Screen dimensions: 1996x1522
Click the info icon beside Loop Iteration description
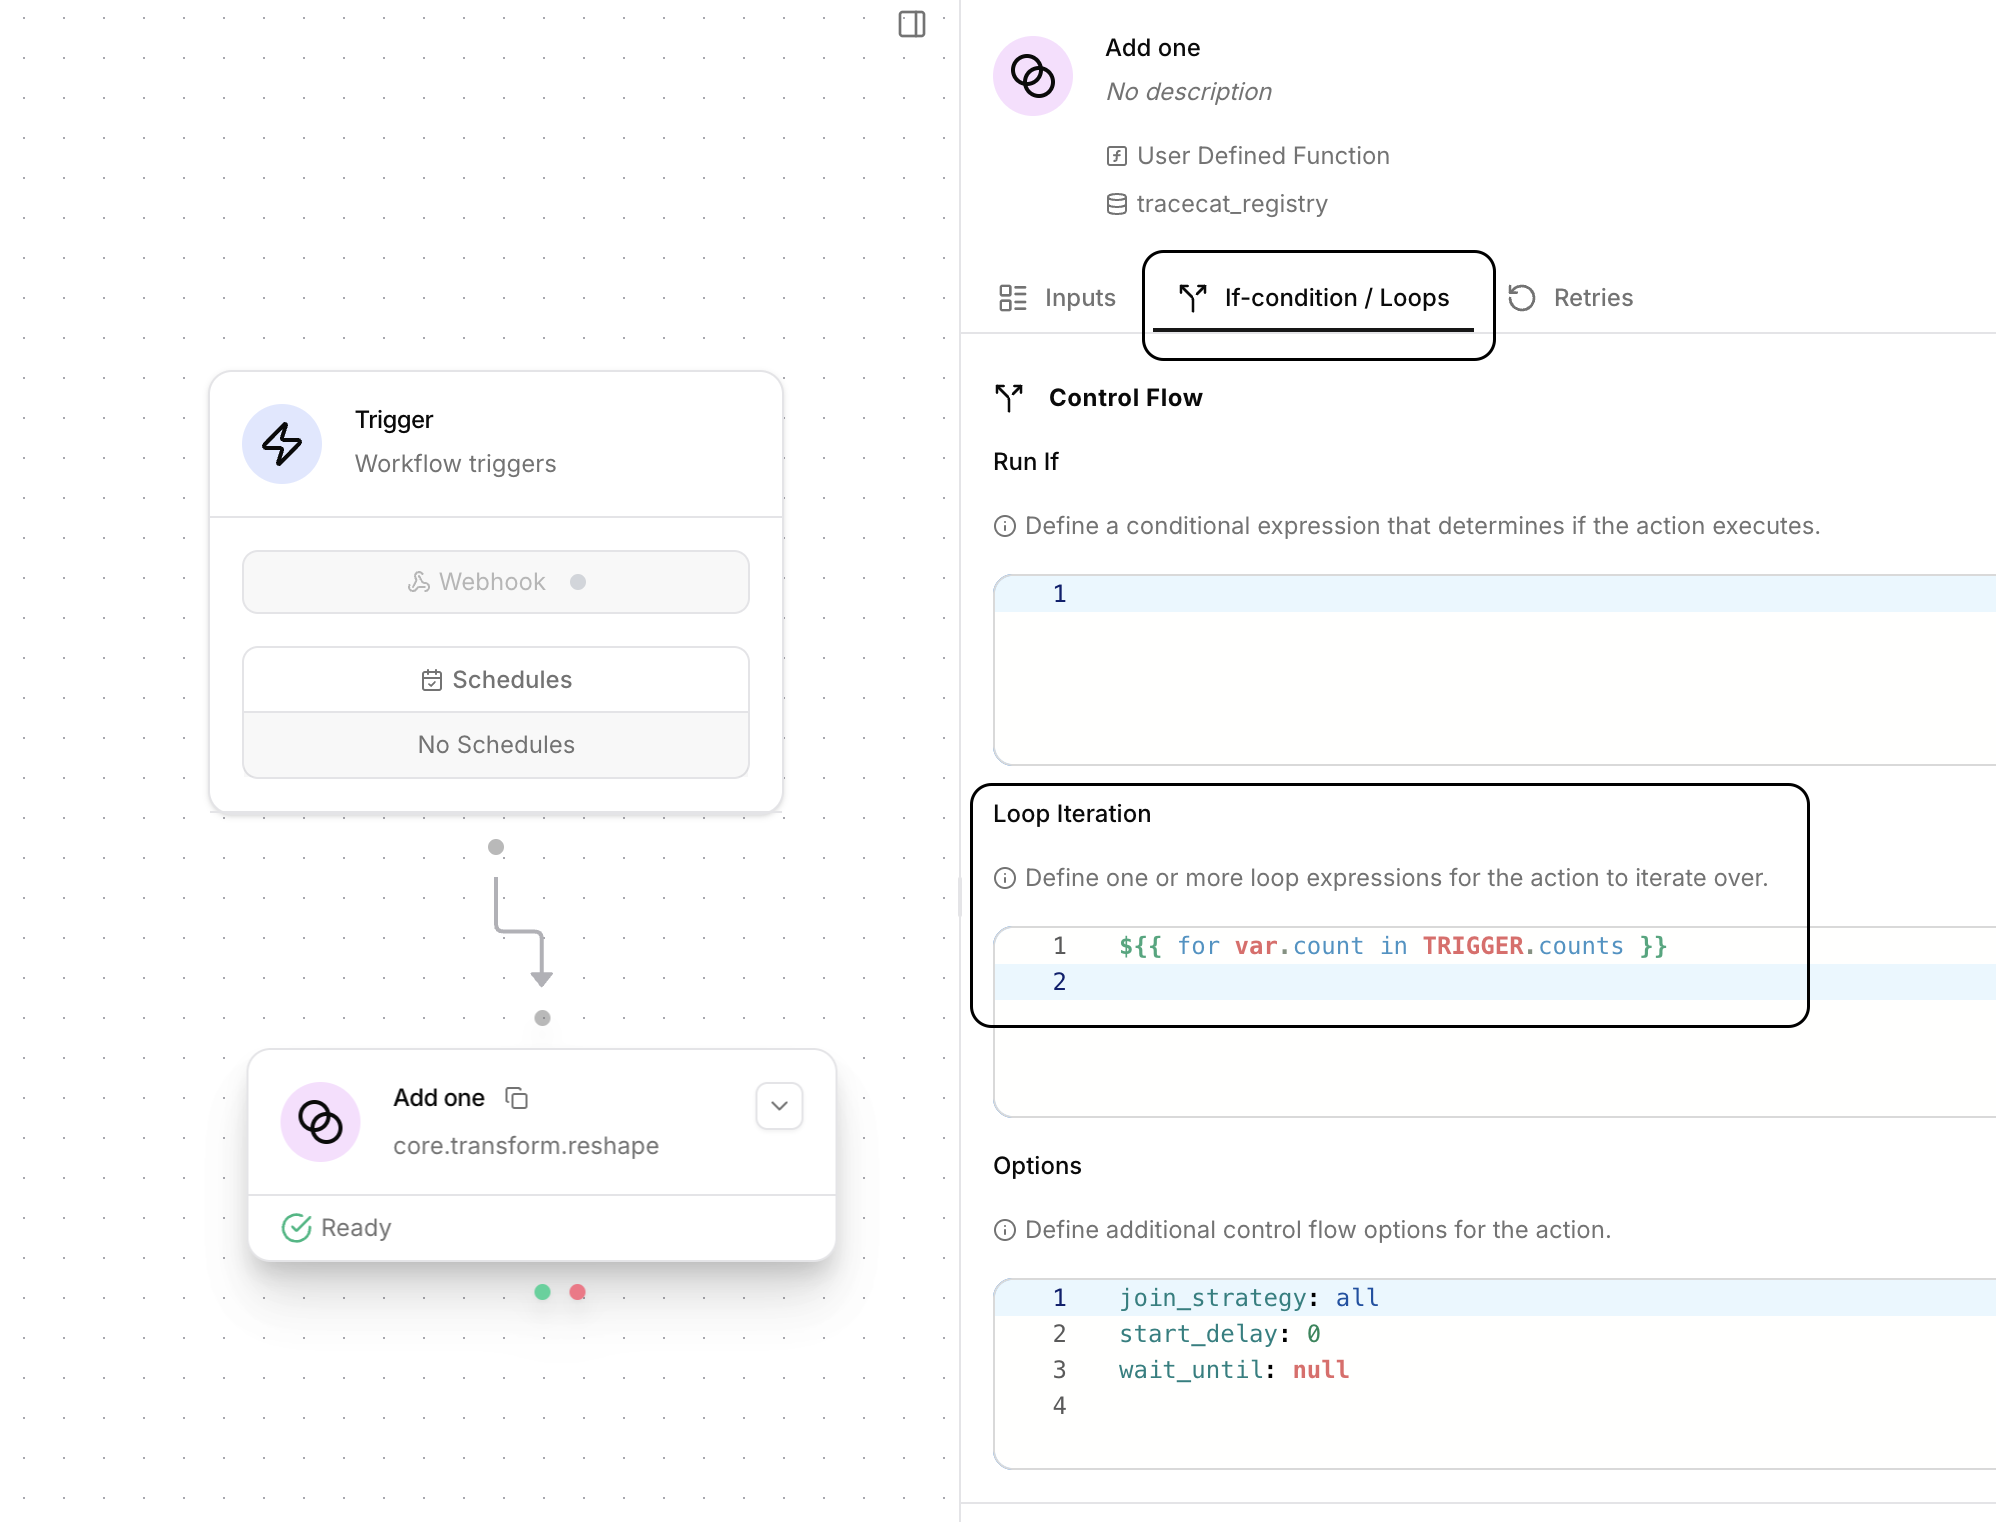(x=1005, y=878)
